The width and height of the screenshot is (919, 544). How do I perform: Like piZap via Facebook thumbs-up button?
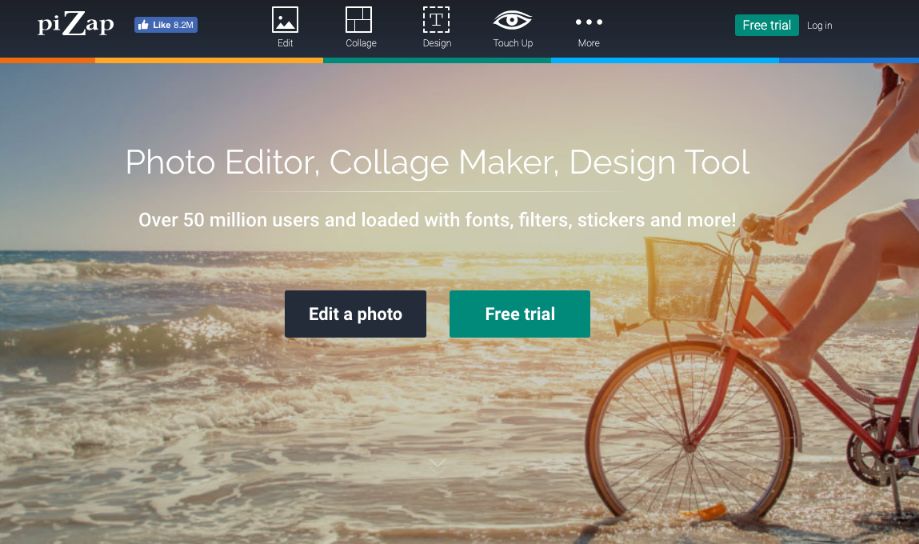pos(166,25)
